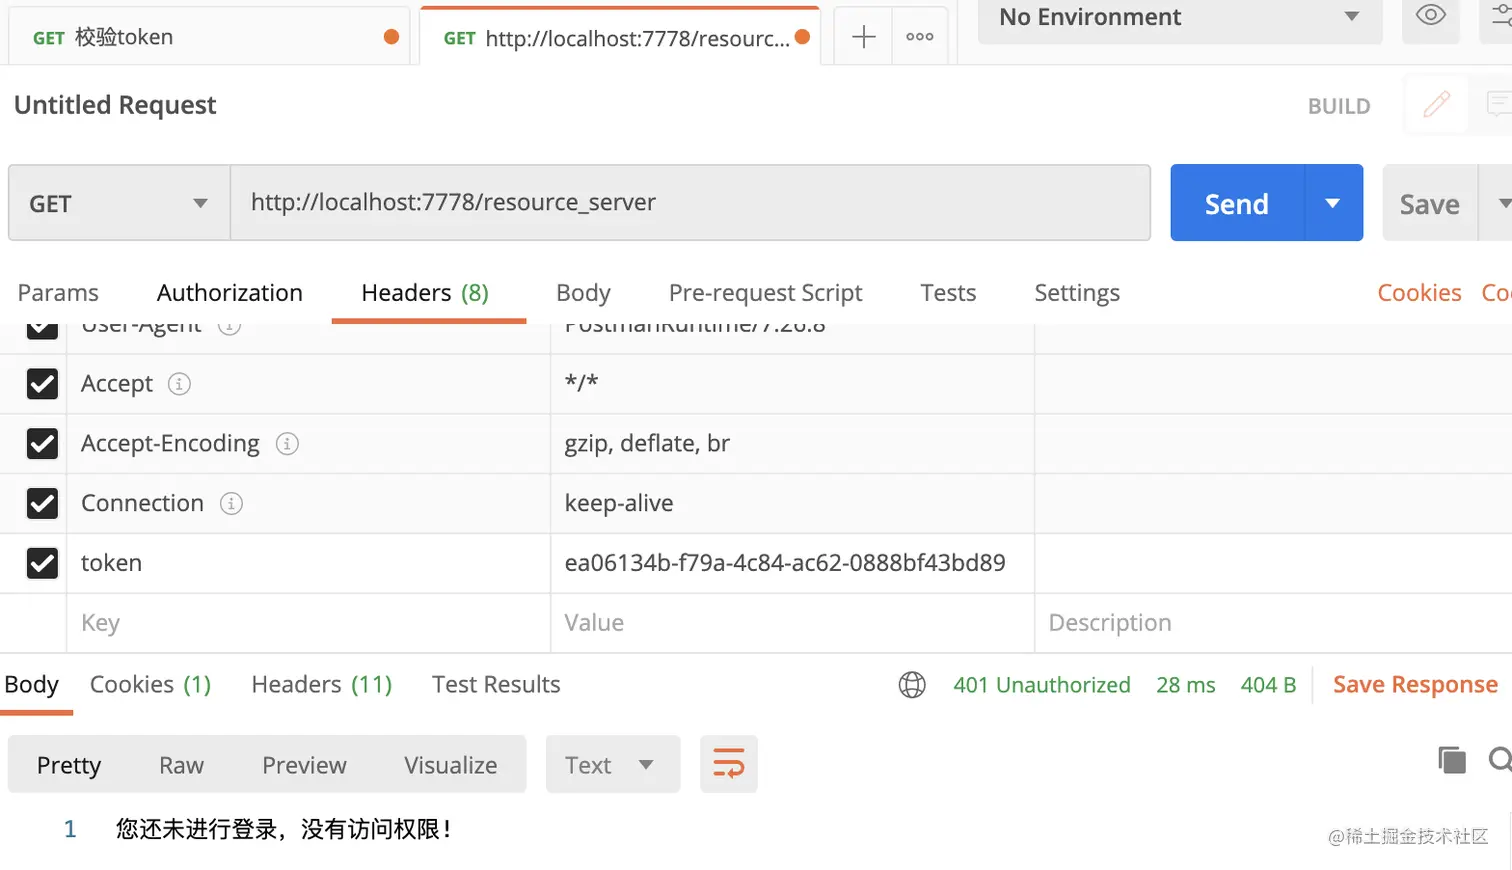Expand the Send button split arrow
The width and height of the screenshot is (1512, 870).
click(x=1333, y=202)
